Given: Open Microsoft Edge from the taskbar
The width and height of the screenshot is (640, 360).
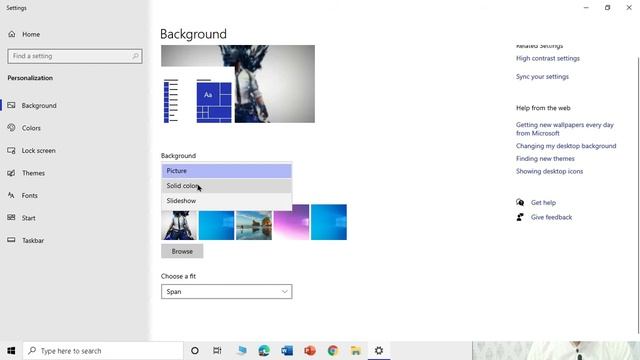Looking at the screenshot, I should click(264, 351).
